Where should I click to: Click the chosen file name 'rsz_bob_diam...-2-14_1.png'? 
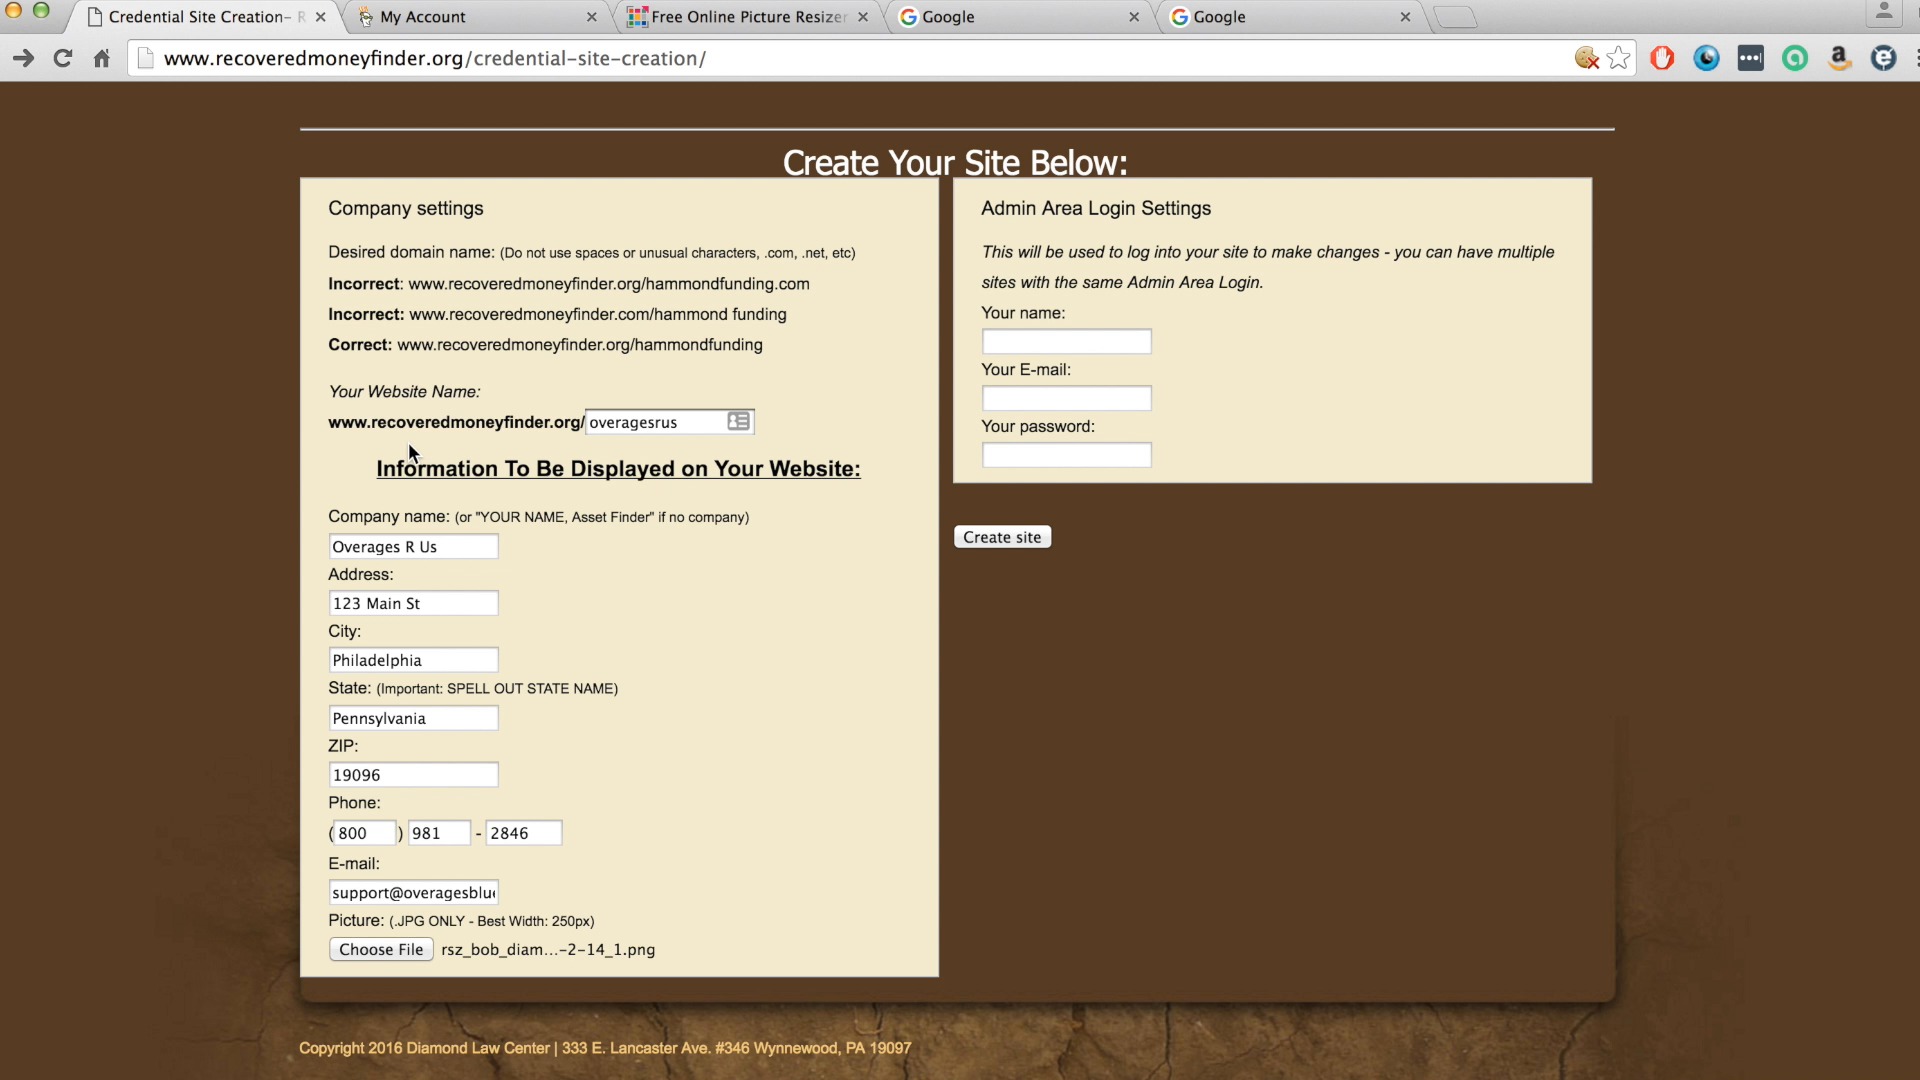[548, 950]
